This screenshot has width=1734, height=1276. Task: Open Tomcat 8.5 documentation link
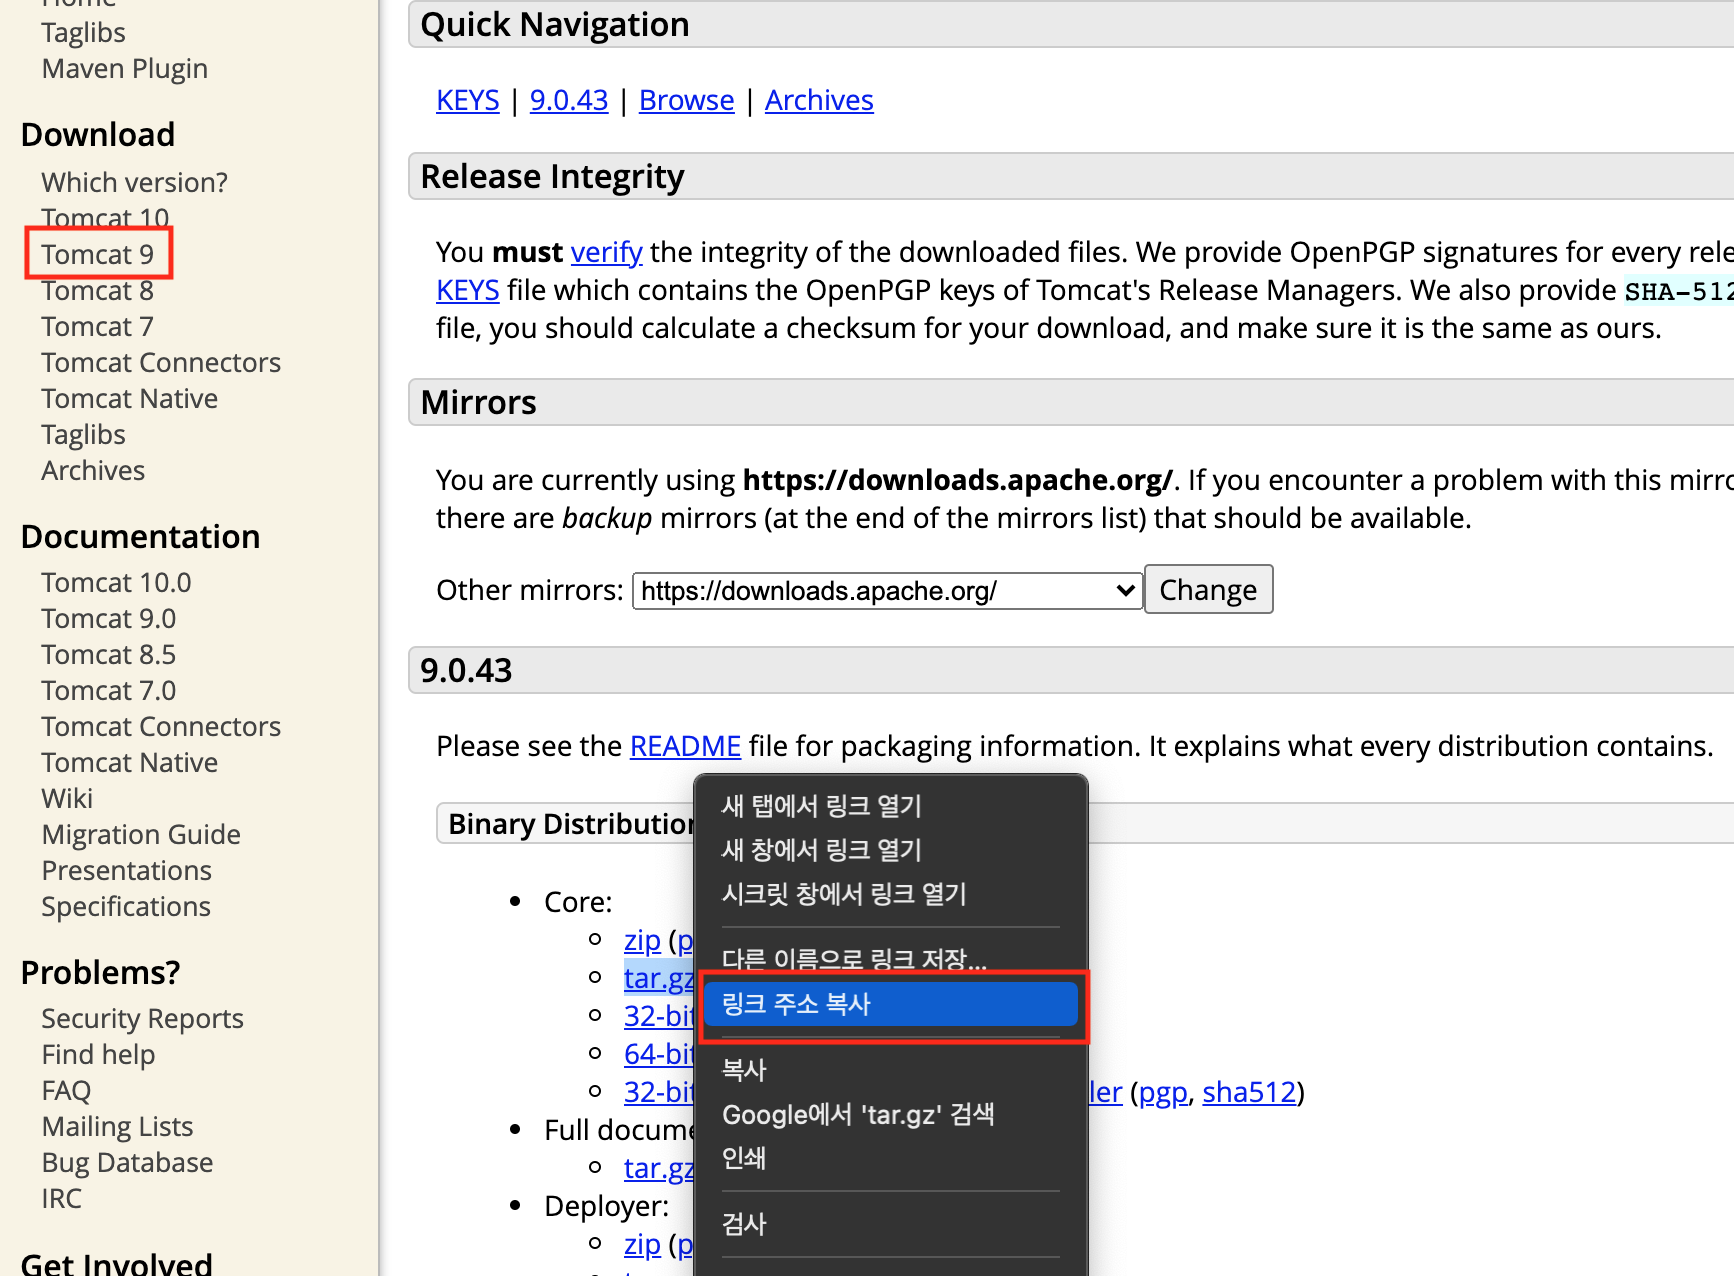tap(108, 654)
